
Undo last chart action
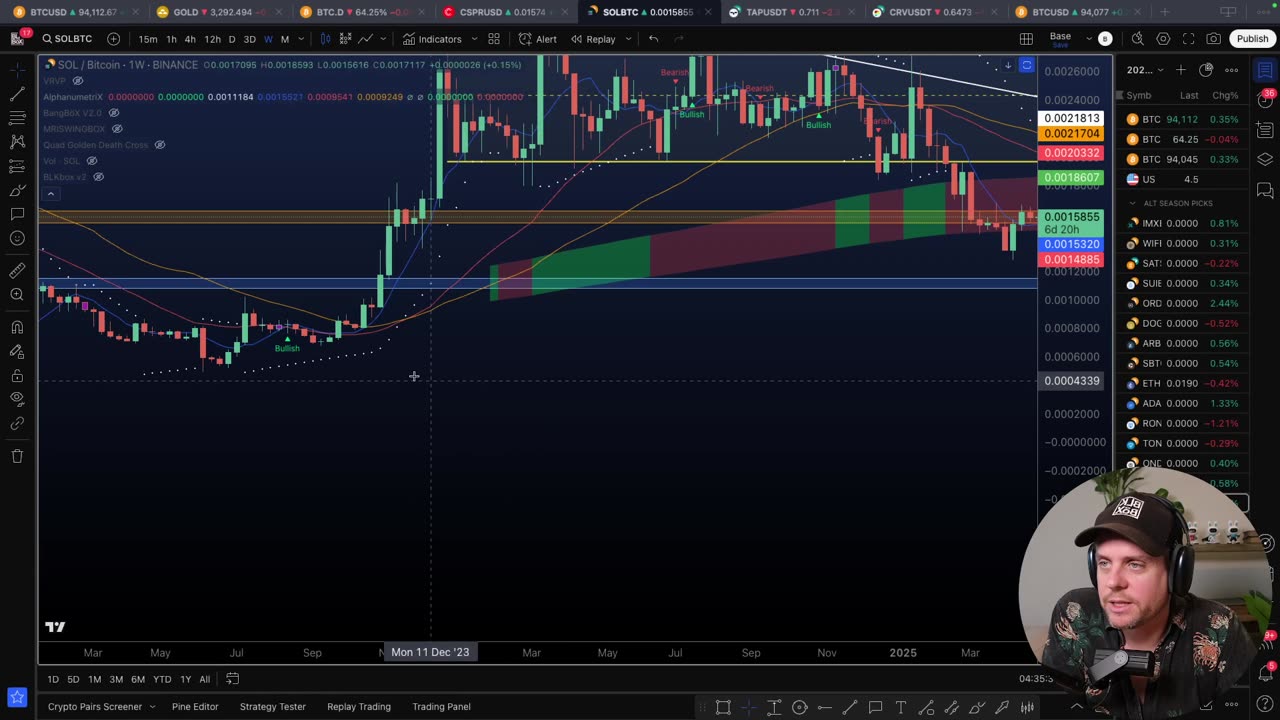tap(653, 39)
